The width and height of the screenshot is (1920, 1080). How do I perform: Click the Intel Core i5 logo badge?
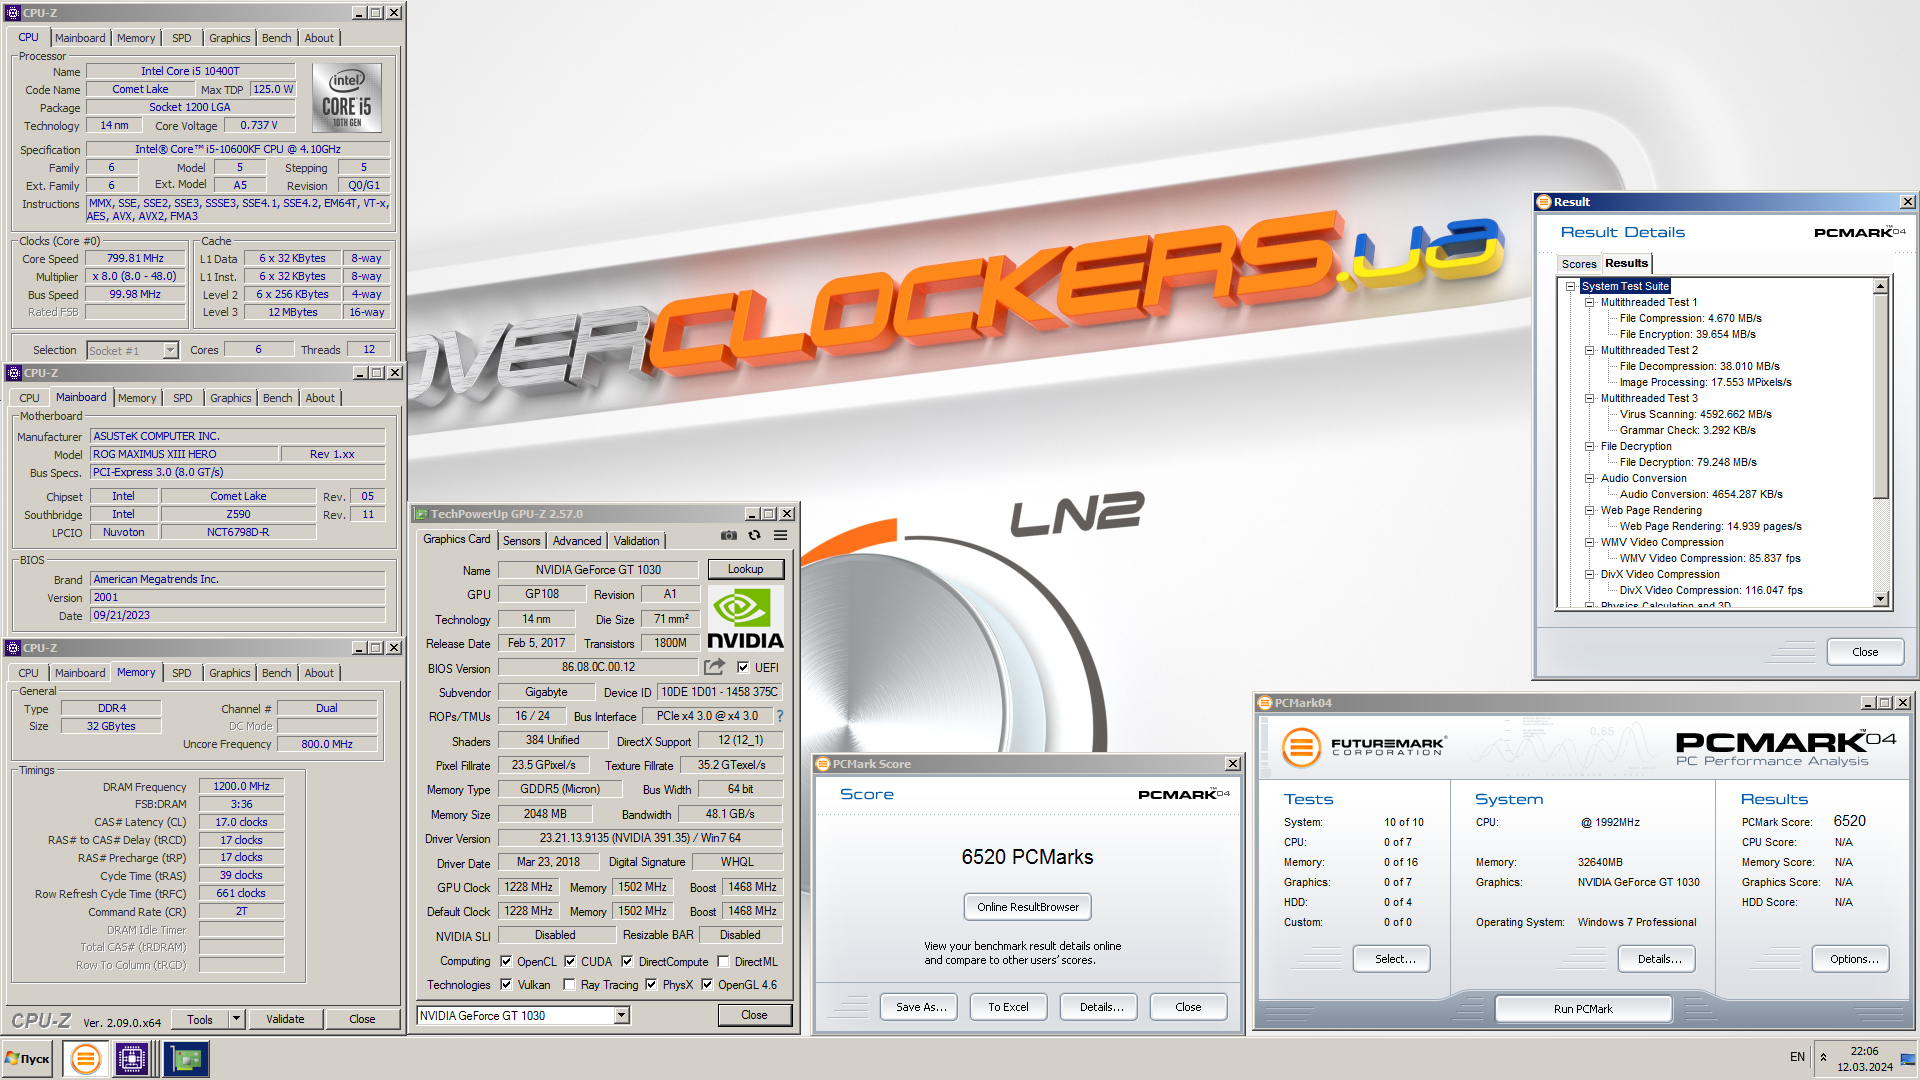(x=347, y=98)
